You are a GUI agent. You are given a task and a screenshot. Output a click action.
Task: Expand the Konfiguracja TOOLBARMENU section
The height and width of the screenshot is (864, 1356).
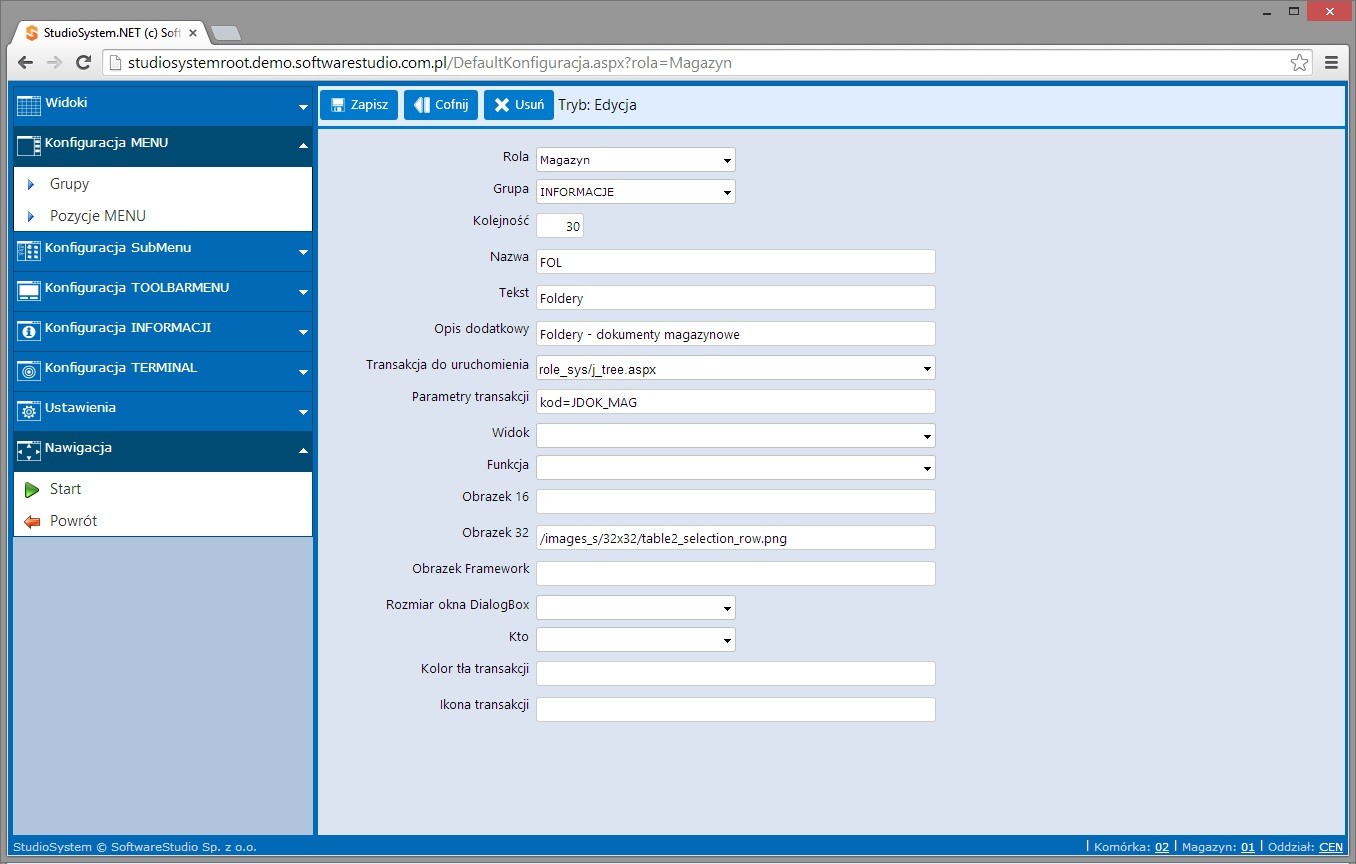[303, 292]
